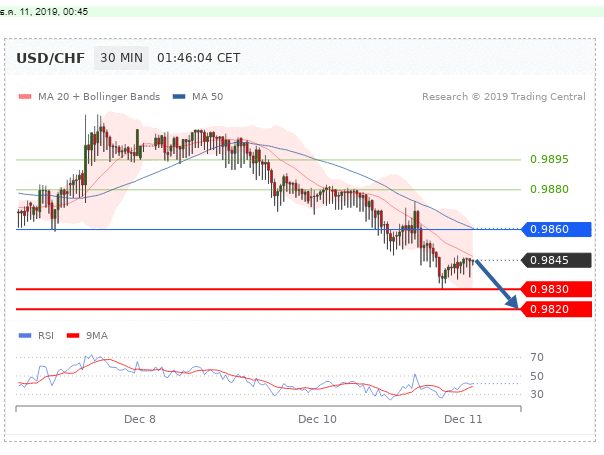Click the 01:46:04 CET timestamp
Viewport: 604px width, 455px height.
tap(198, 58)
